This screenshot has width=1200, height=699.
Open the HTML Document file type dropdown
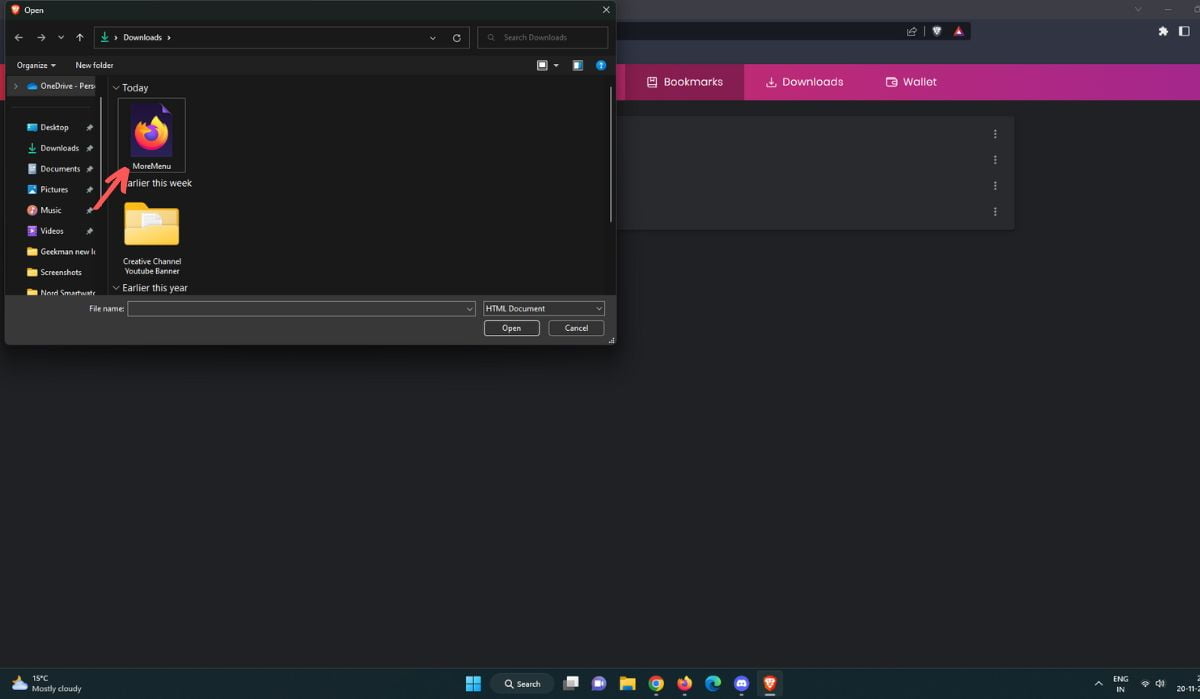click(543, 308)
